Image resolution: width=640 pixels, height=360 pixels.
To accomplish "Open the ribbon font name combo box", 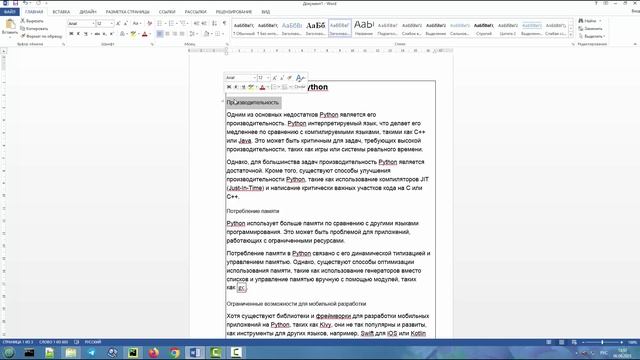I will coord(81,24).
